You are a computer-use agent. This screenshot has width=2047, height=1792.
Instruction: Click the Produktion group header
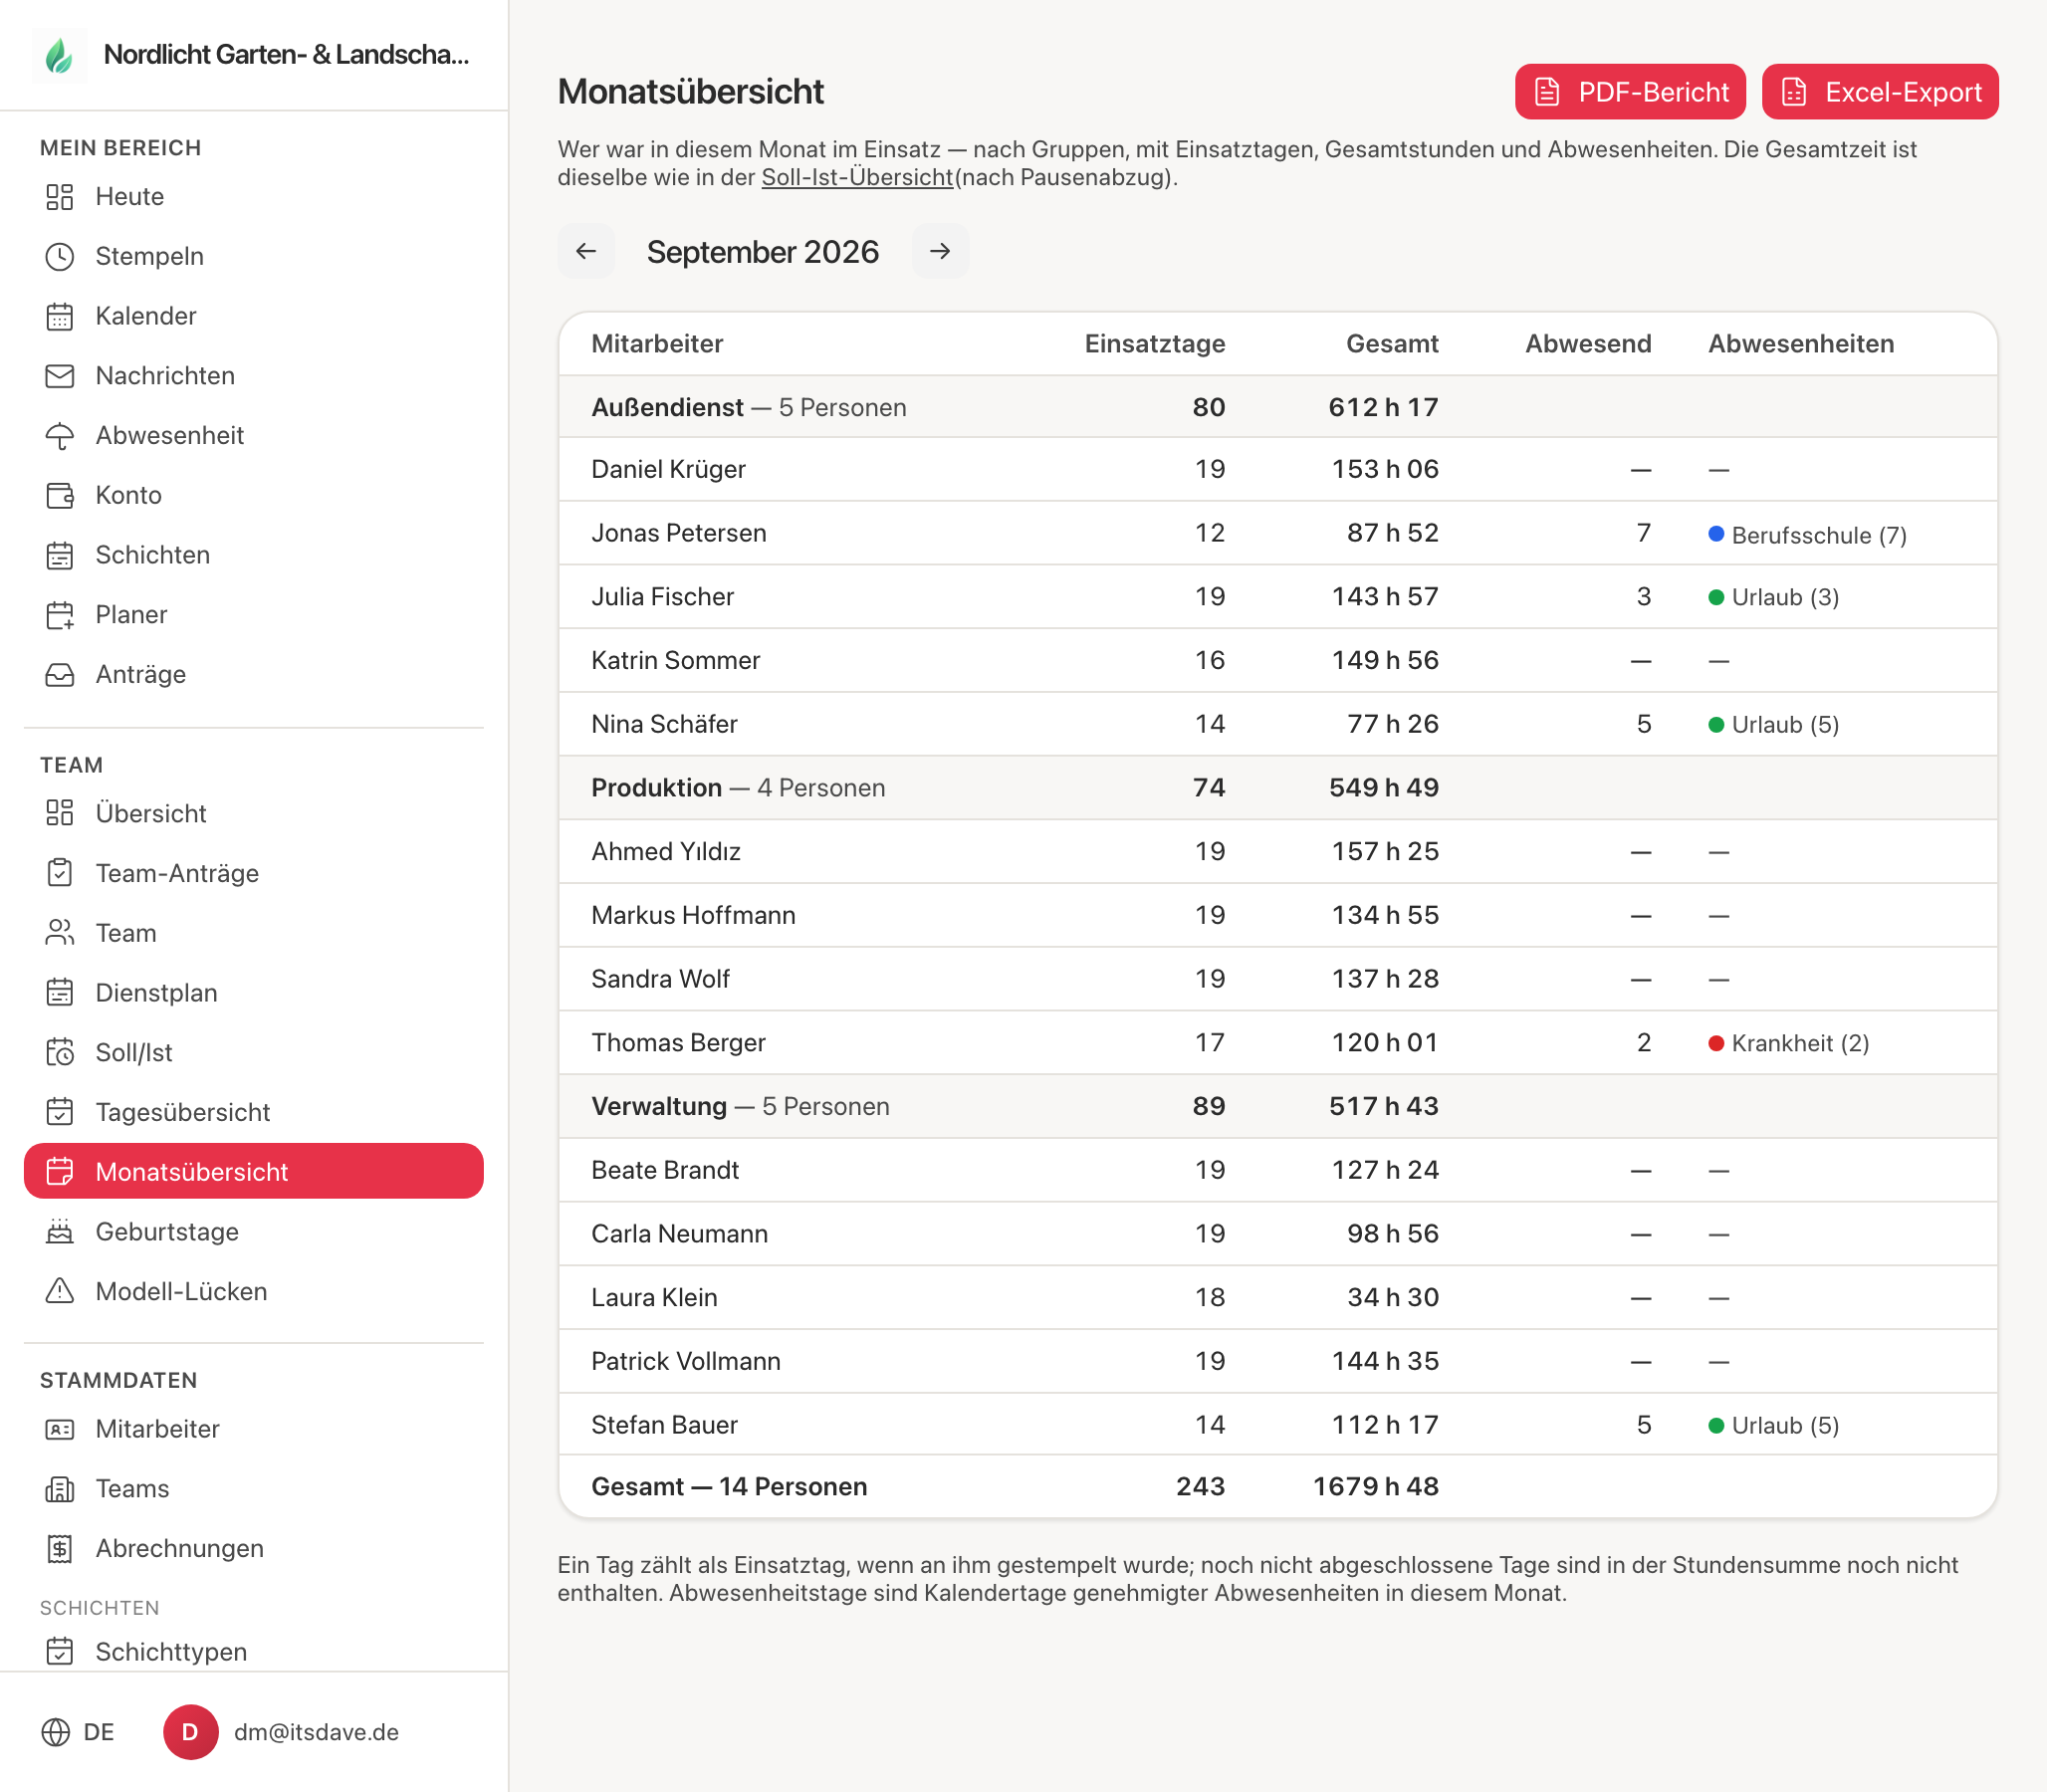[x=1278, y=788]
